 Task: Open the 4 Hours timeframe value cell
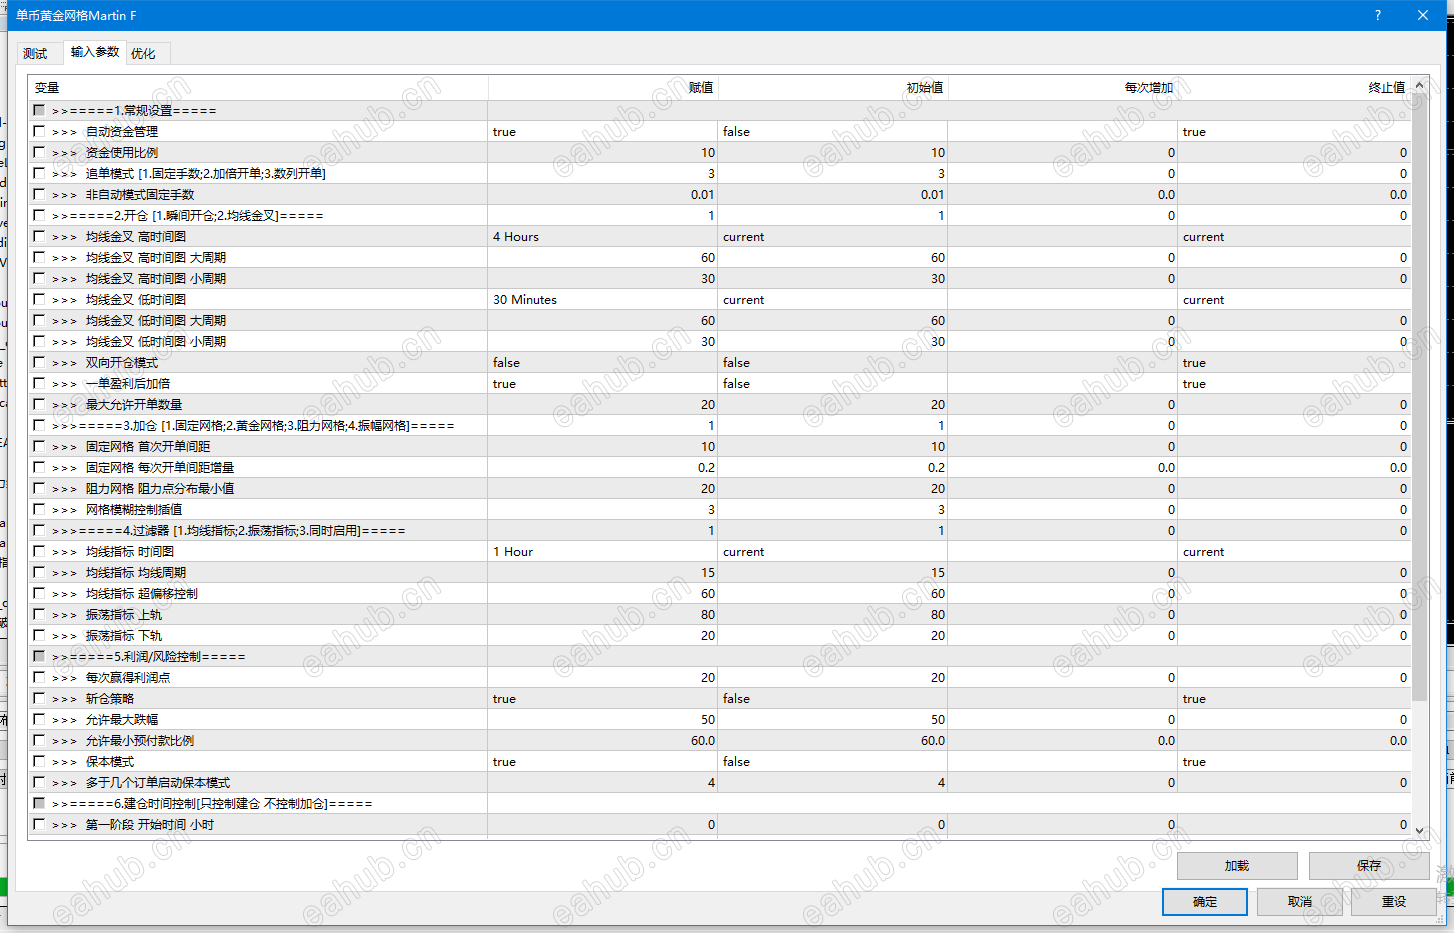pyautogui.click(x=602, y=237)
